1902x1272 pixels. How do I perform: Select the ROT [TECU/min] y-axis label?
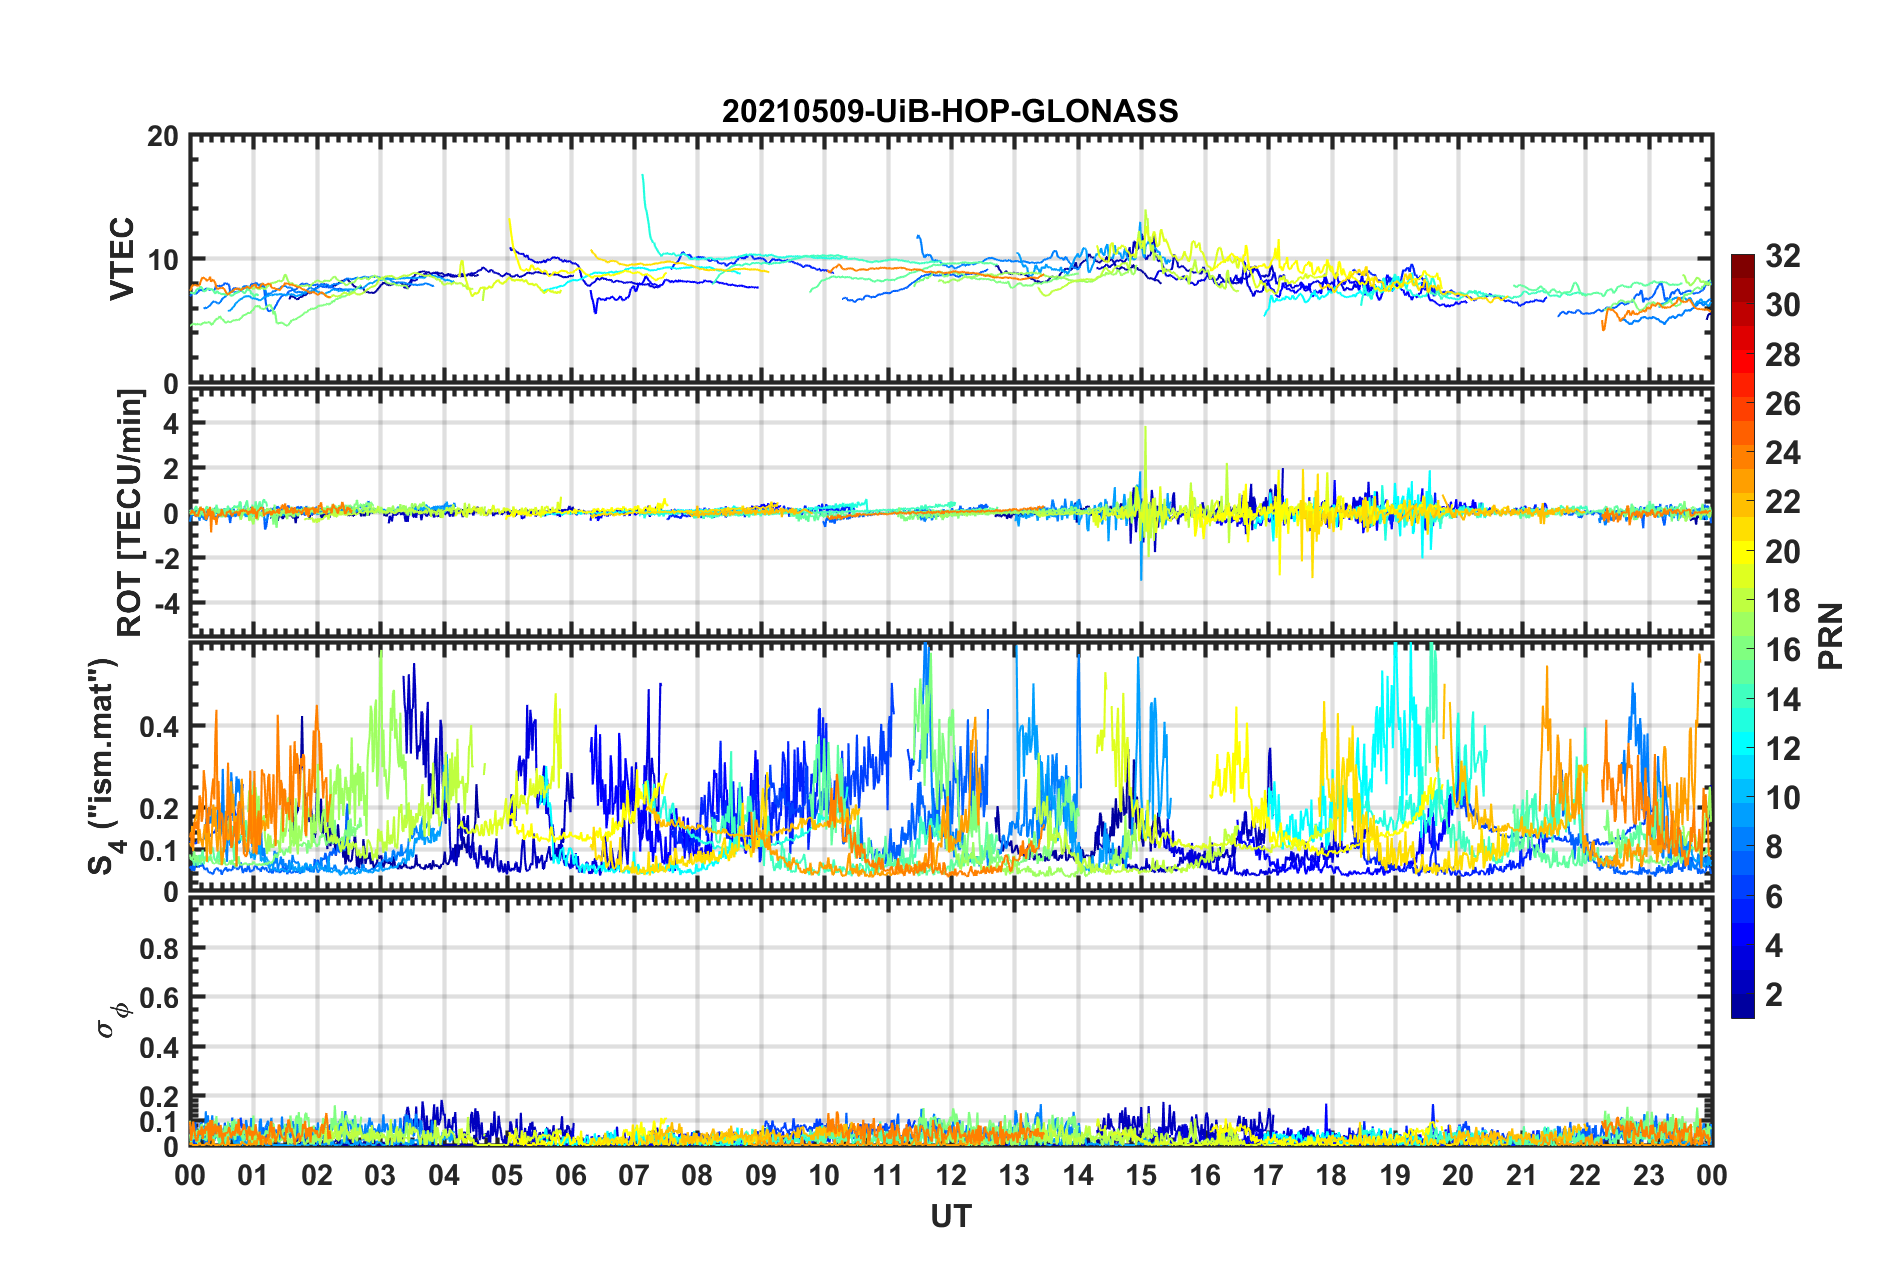(130, 513)
